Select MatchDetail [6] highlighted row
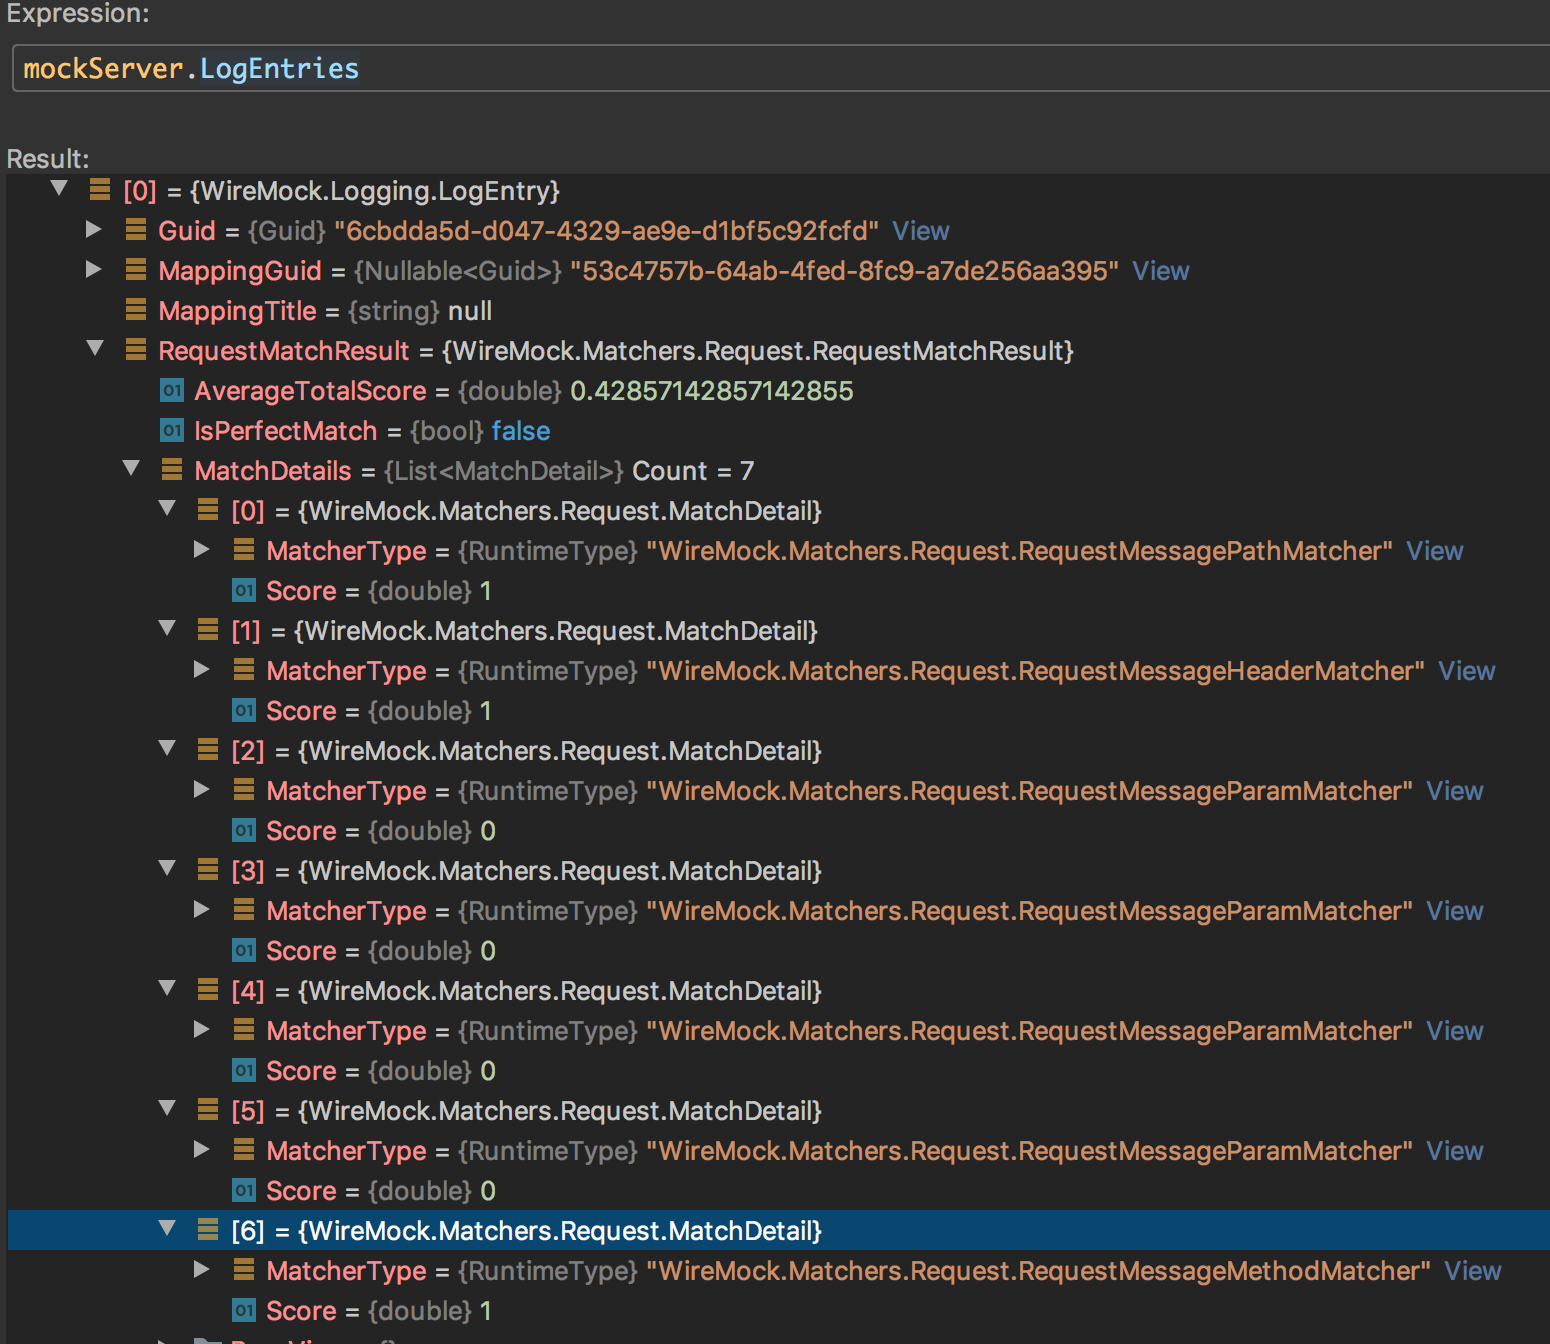Image resolution: width=1550 pixels, height=1344 pixels. click(779, 1230)
